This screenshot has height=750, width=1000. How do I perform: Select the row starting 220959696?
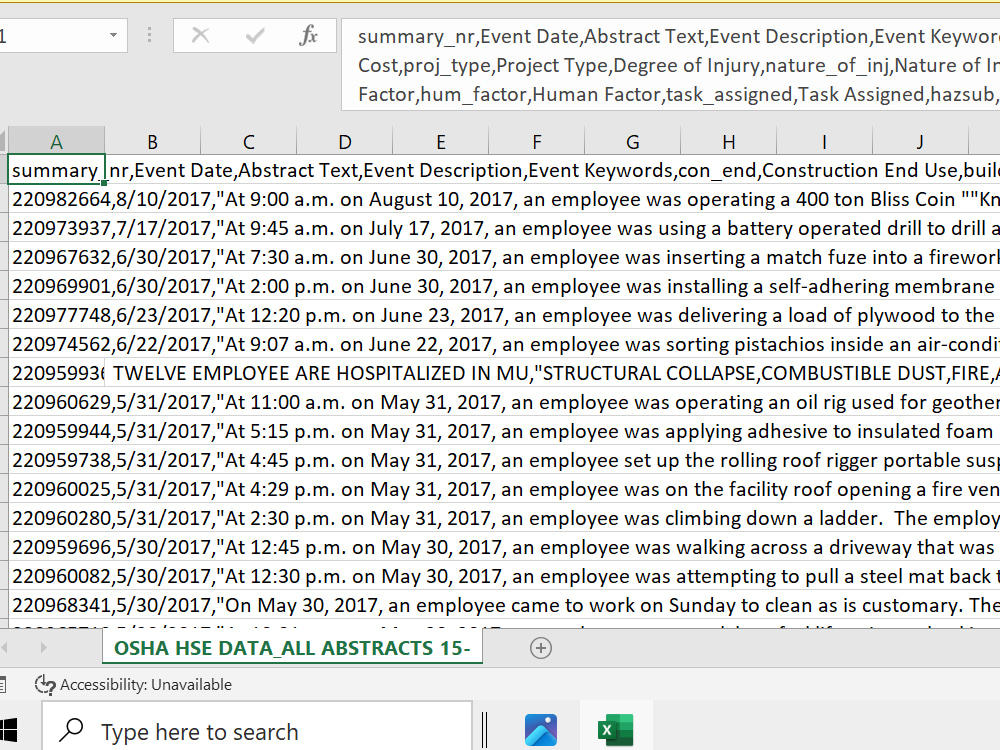[x=504, y=547]
